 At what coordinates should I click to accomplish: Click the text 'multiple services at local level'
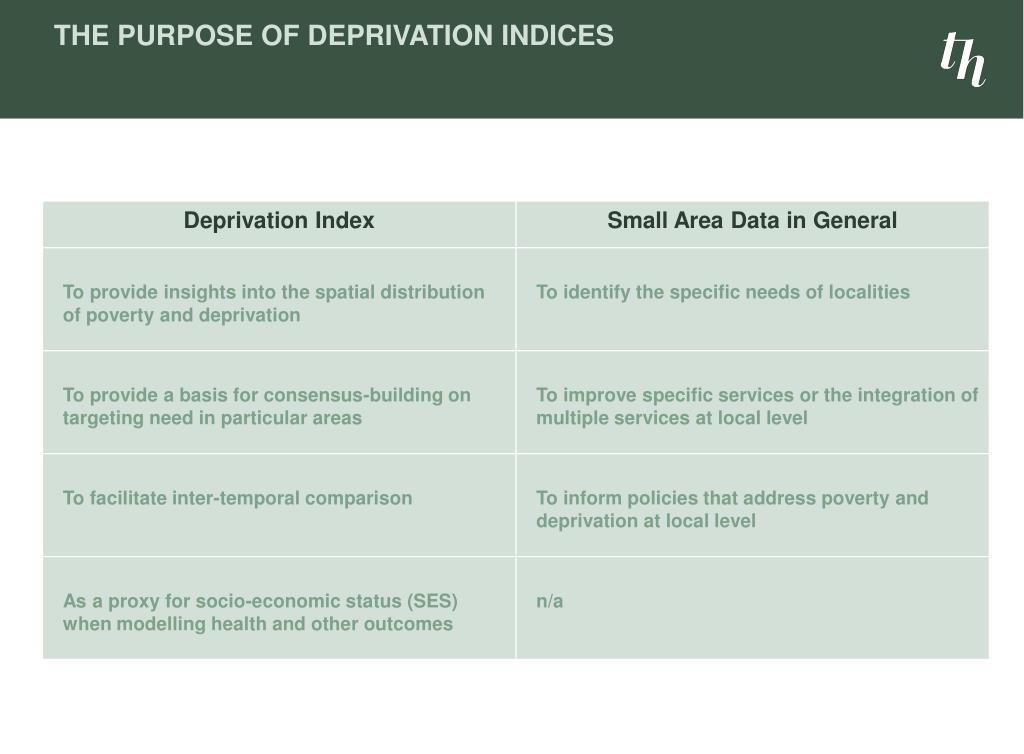coord(671,418)
